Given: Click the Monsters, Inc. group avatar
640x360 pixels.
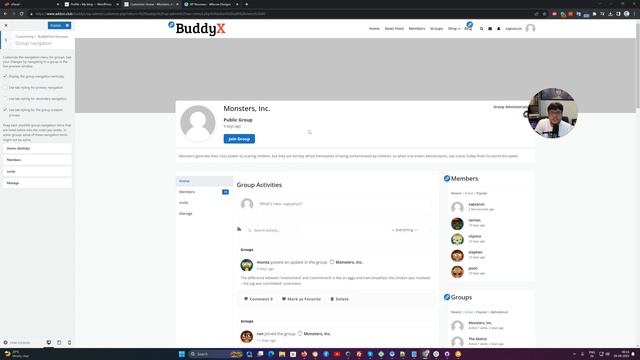Looking at the screenshot, I should click(198, 123).
